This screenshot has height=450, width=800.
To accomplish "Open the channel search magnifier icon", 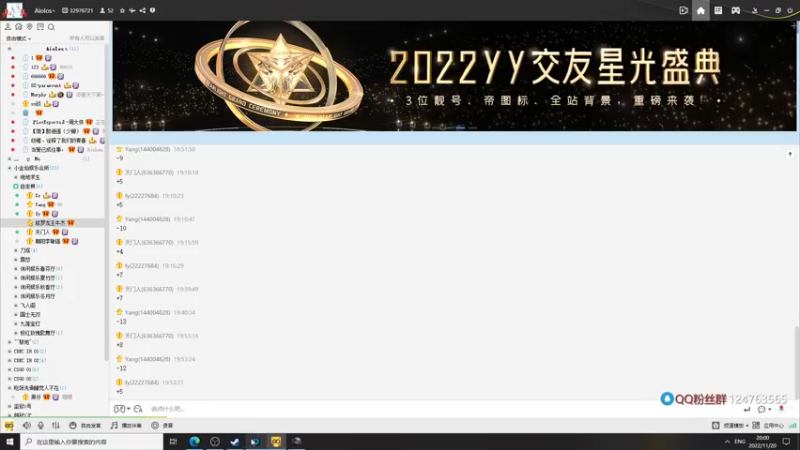I will coord(51,27).
